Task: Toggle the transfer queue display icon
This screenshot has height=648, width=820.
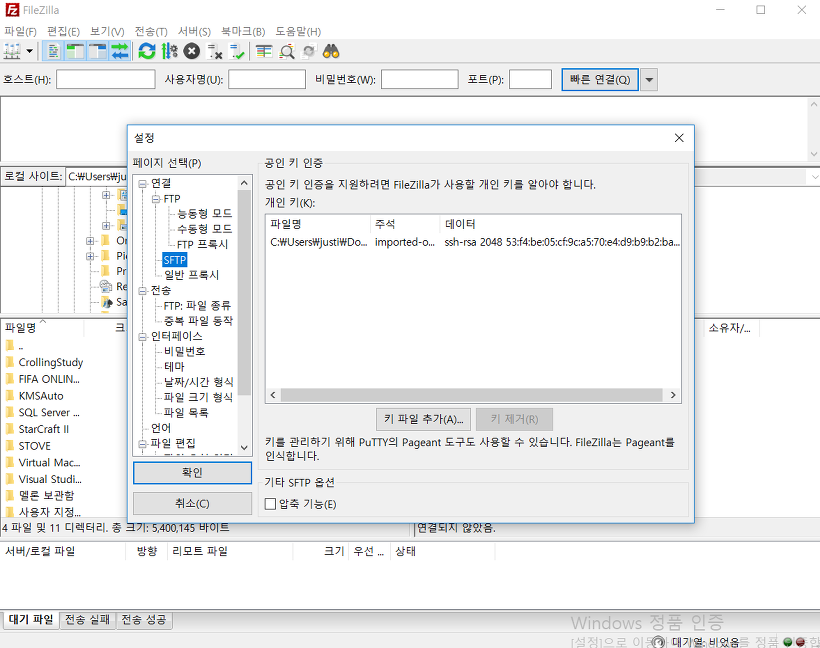Action: point(120,51)
